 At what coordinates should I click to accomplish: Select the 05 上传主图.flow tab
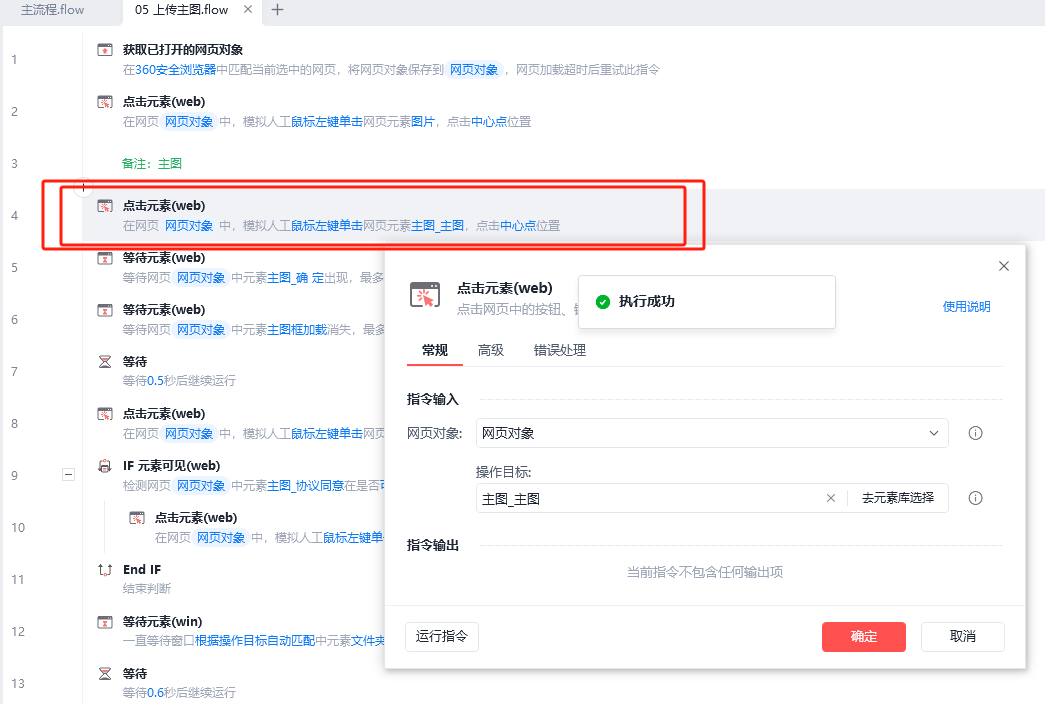tap(181, 10)
